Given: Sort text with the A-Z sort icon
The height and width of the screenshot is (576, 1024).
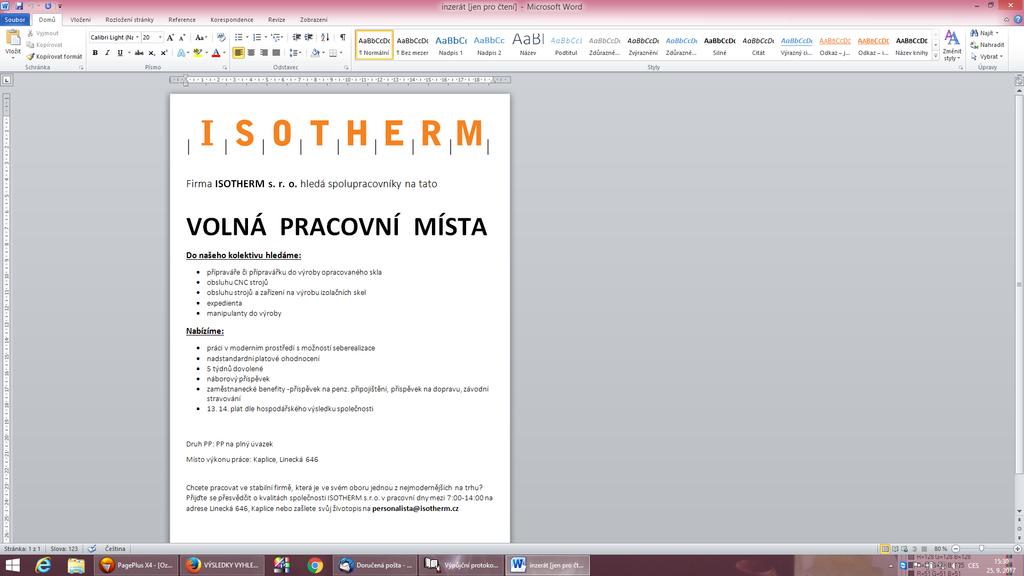Looking at the screenshot, I should point(325,38).
